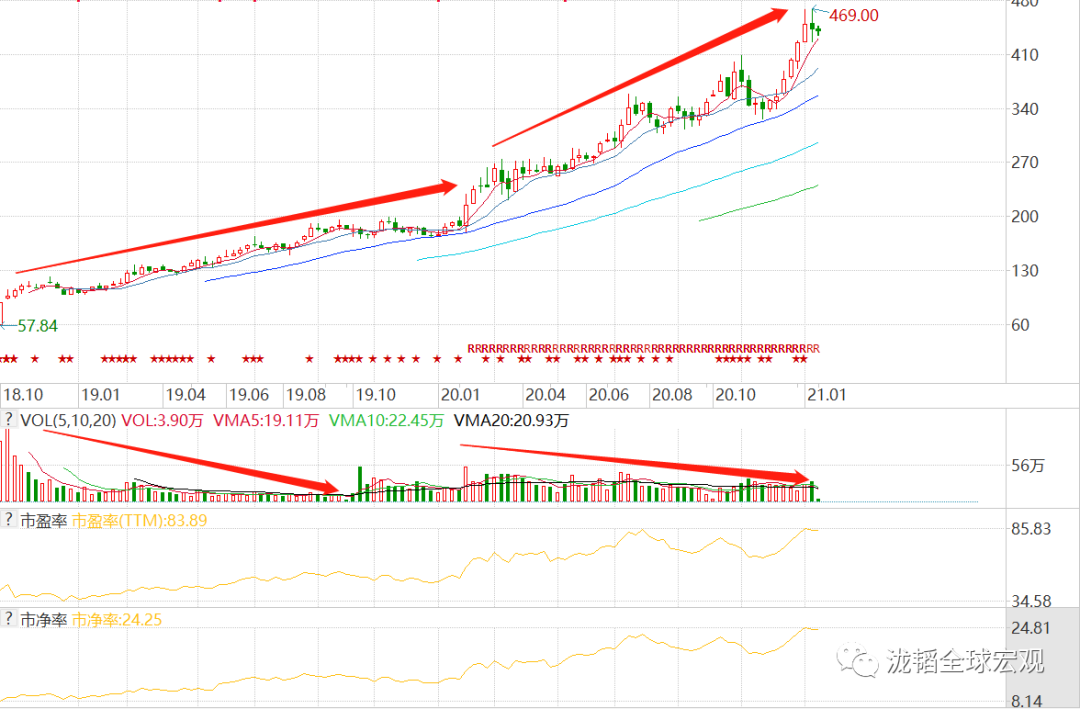Open the 市净率 indicator name selector
The image size is (1080, 709).
(x=43, y=620)
